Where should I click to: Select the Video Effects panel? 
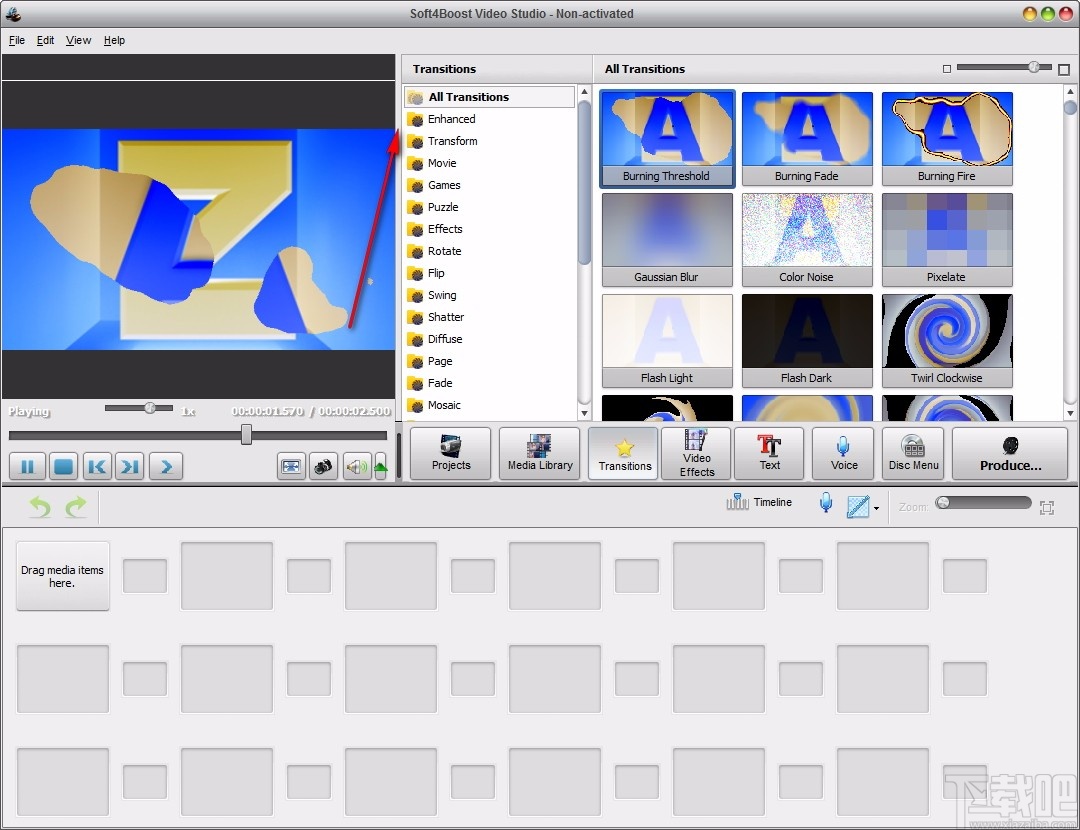(696, 453)
